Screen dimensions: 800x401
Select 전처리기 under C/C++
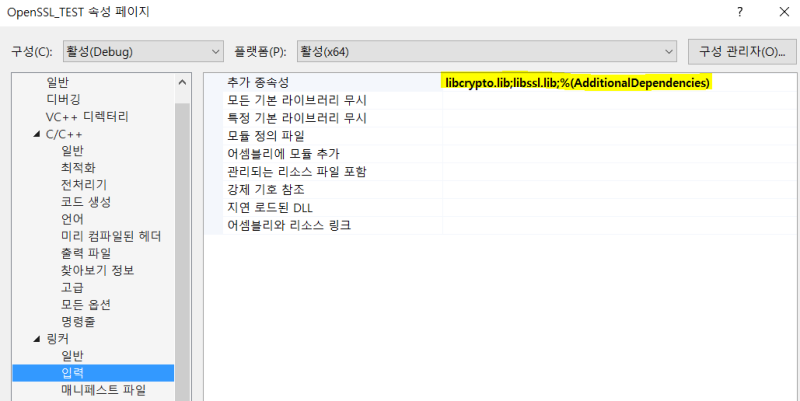pyautogui.click(x=84, y=185)
